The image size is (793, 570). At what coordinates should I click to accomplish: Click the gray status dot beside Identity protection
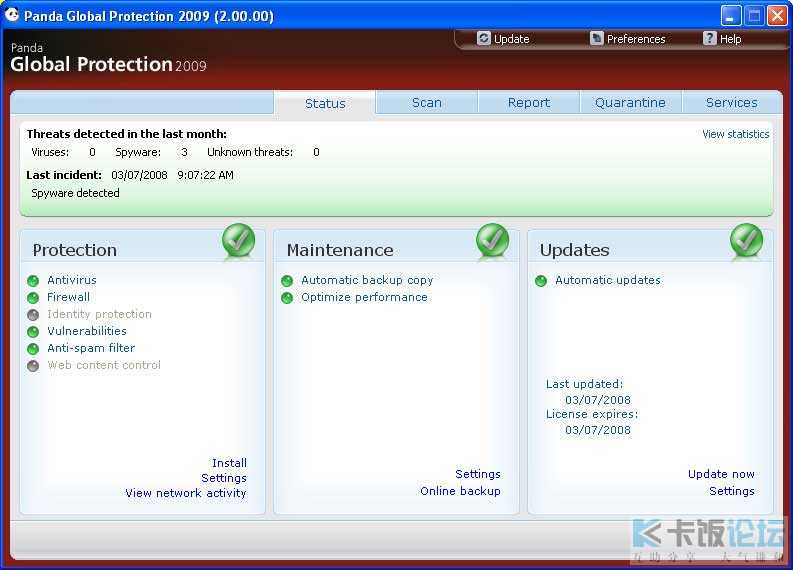[x=33, y=315]
